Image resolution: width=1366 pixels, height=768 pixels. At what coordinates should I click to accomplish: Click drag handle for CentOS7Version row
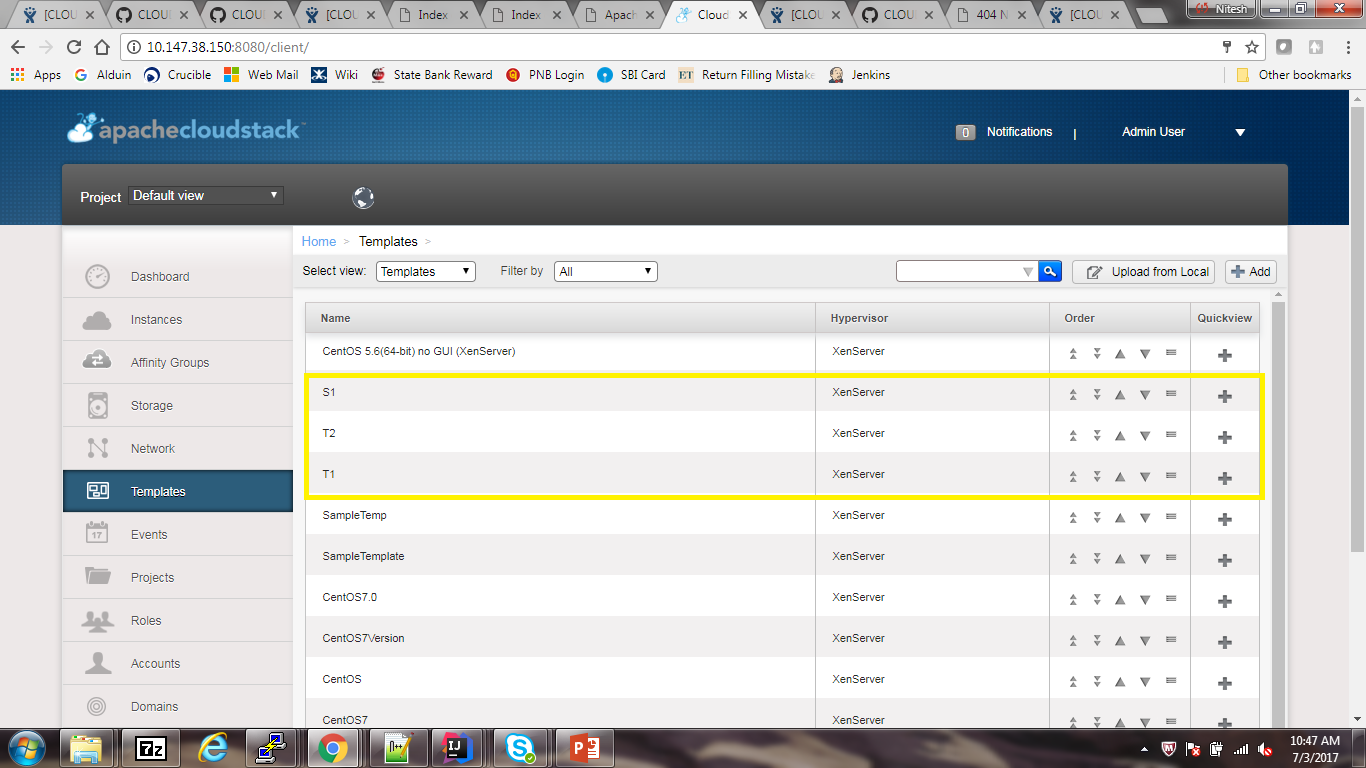point(1171,640)
